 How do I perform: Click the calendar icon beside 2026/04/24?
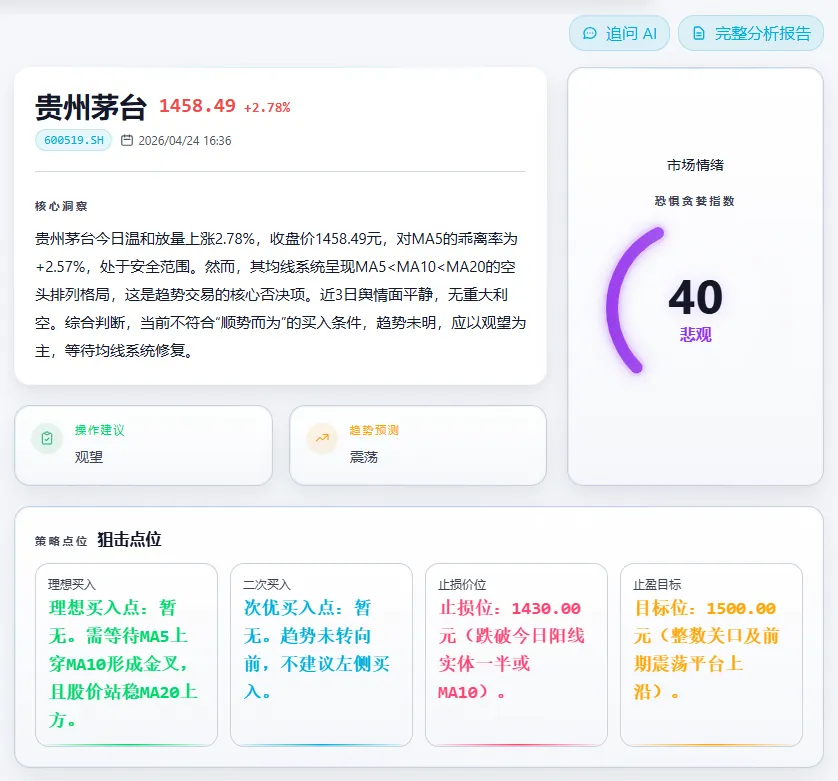[x=127, y=141]
